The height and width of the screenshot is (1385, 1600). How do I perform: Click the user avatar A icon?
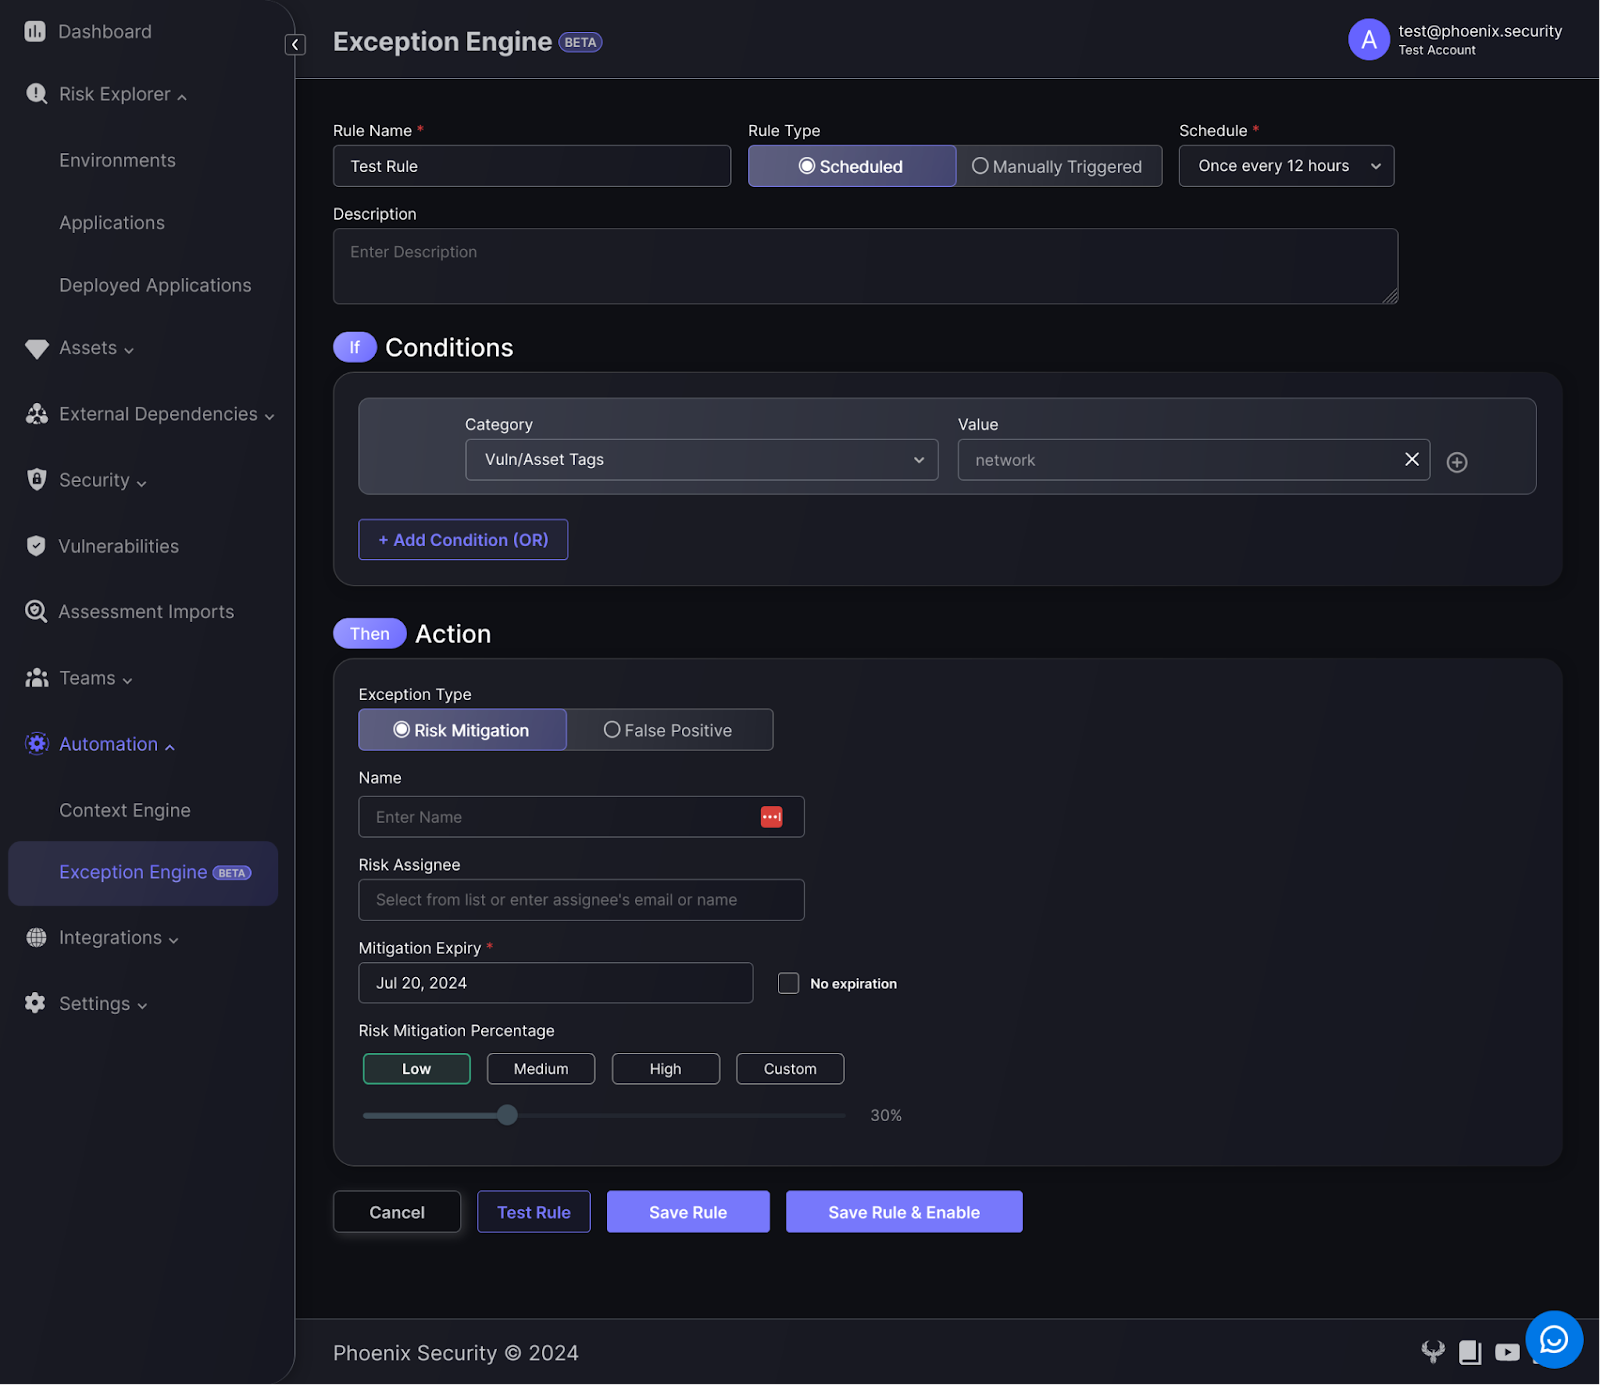click(x=1368, y=40)
